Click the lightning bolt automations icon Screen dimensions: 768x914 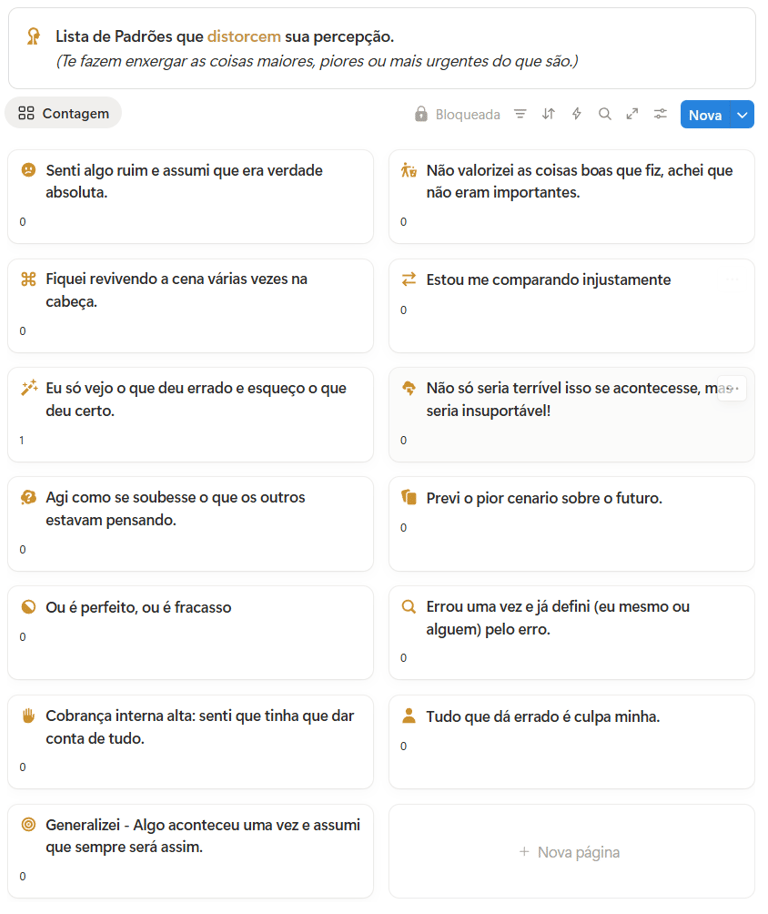[576, 114]
